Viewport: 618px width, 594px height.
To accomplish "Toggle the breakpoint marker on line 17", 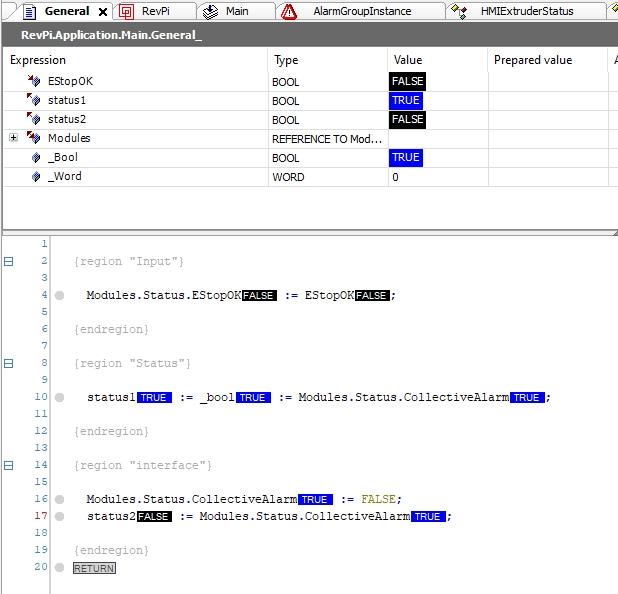I will (x=60, y=517).
